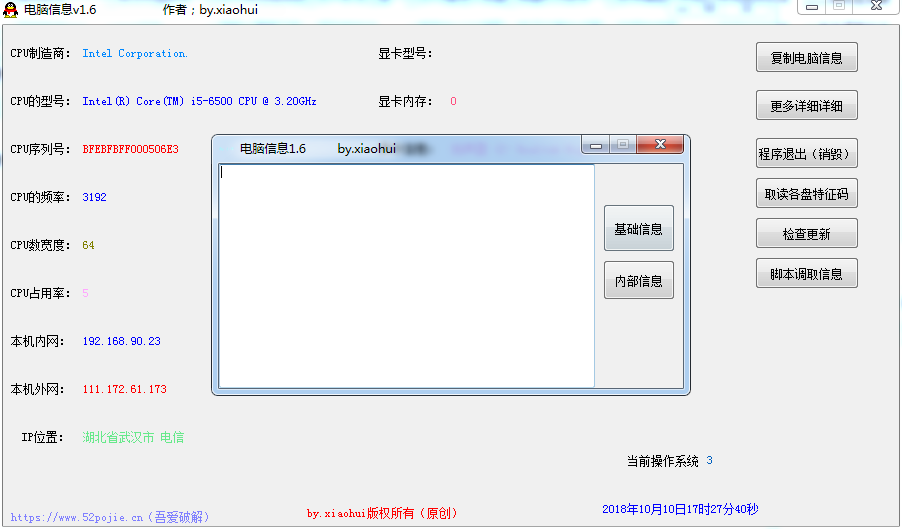Click the 当前操作系统 value 3

[709, 461]
